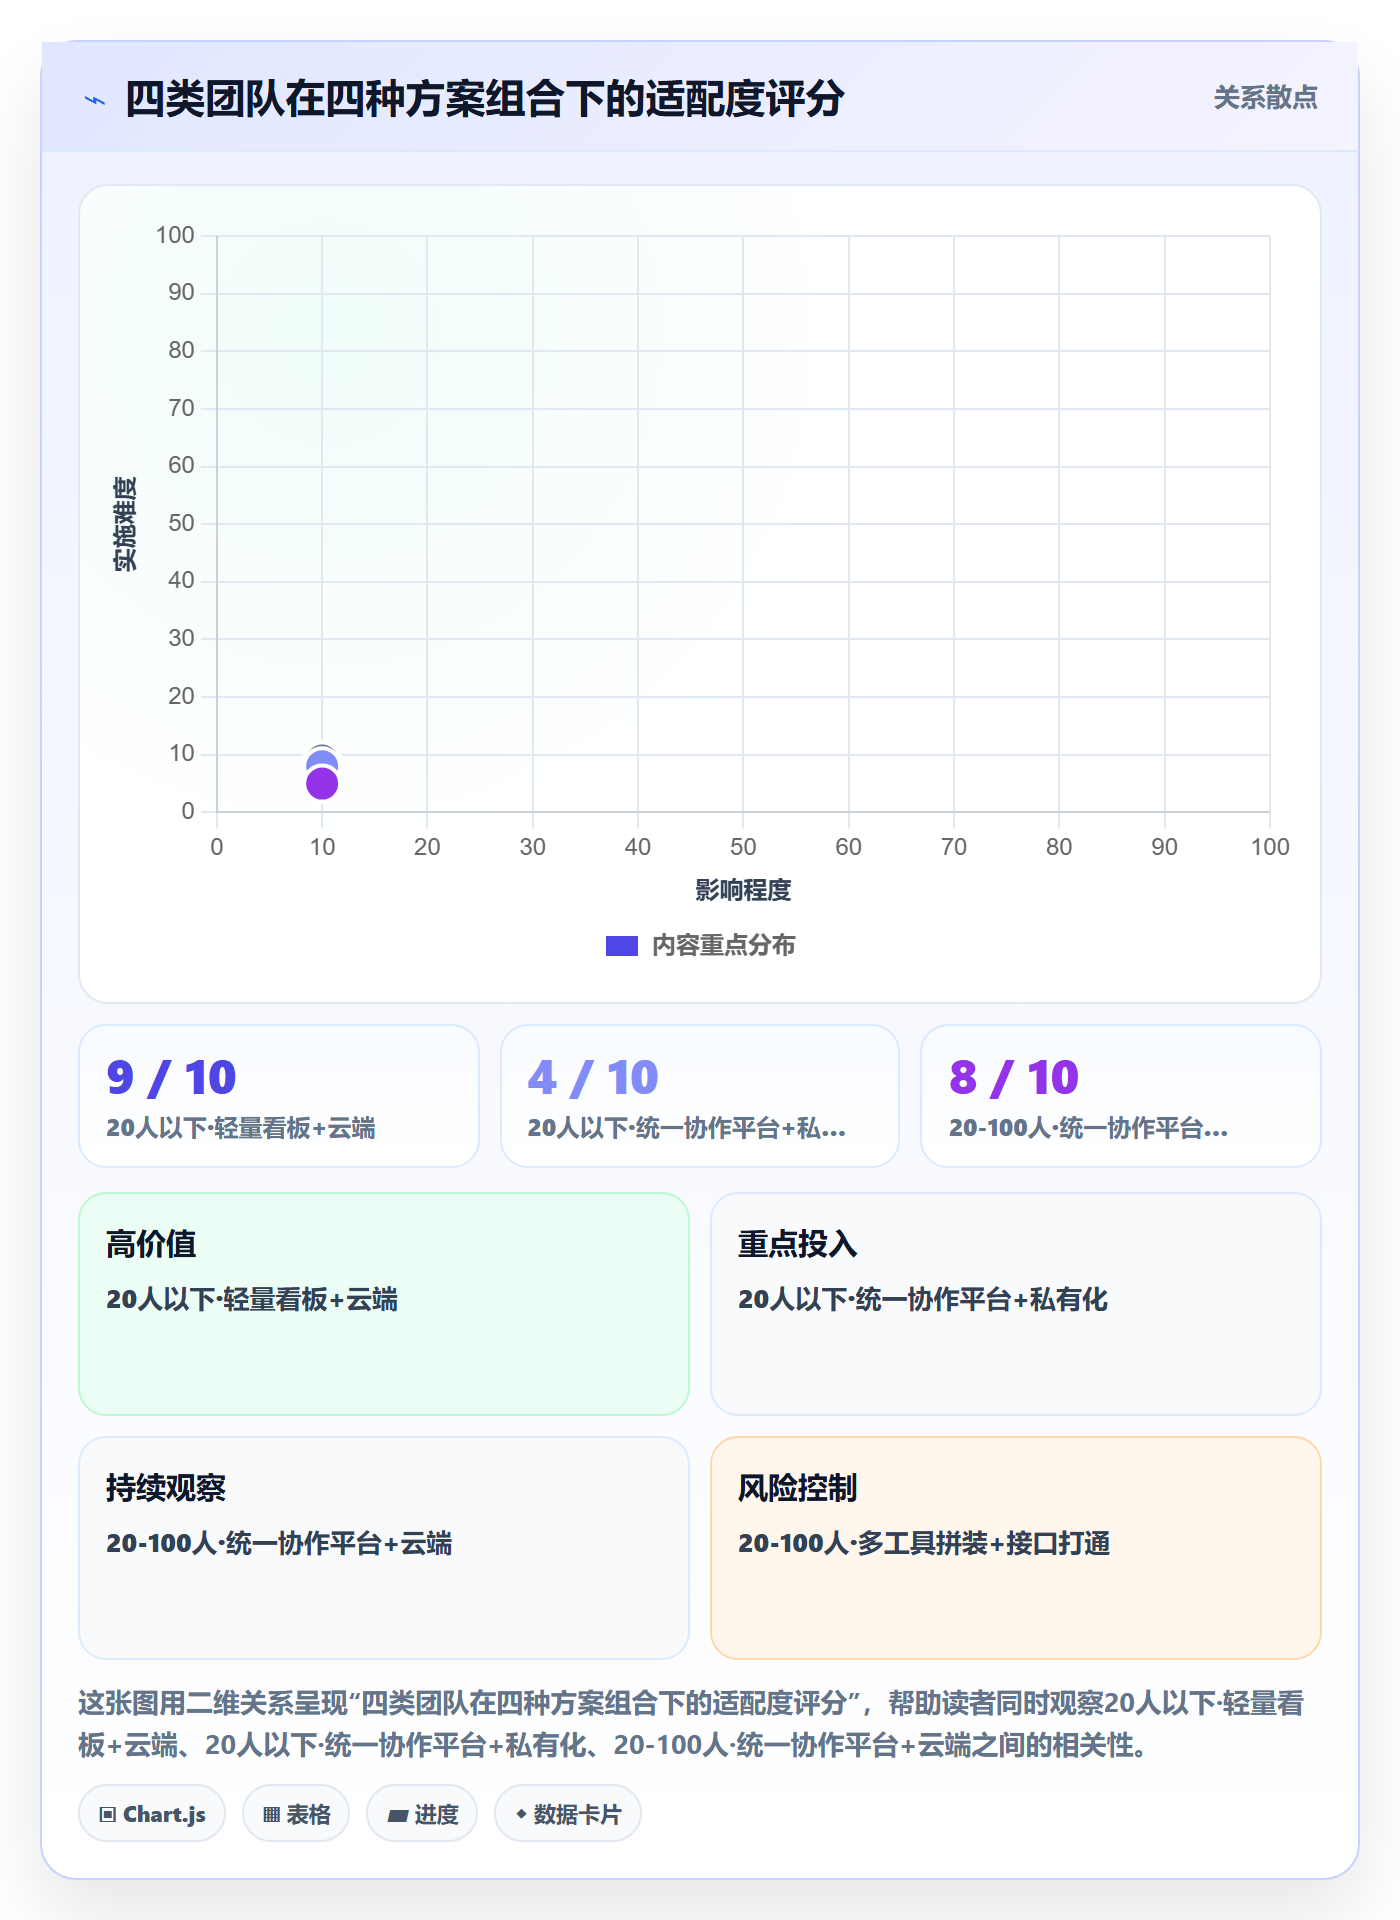1400x1920 pixels.
Task: Click the 影响程度 x-axis title
Action: [x=743, y=890]
